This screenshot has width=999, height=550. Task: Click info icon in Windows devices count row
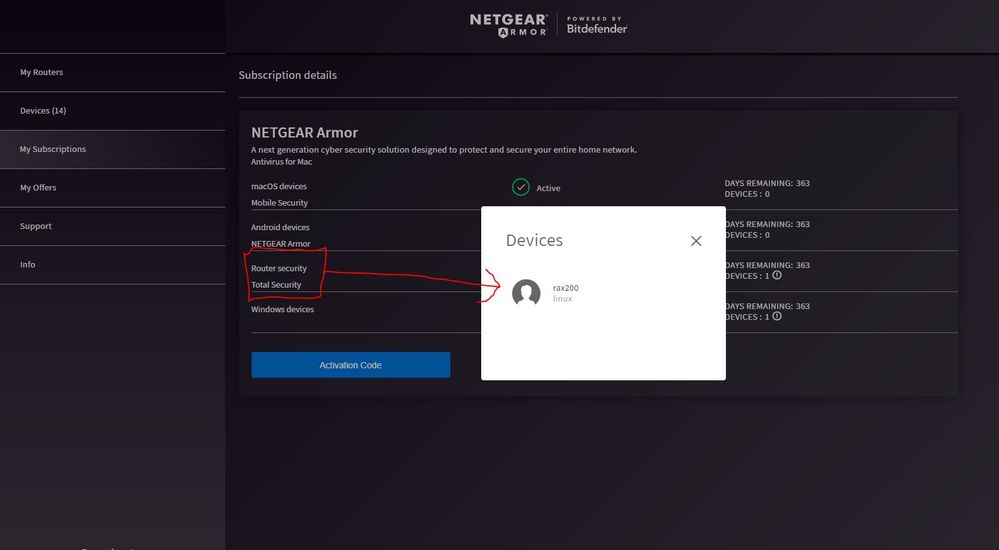777,316
